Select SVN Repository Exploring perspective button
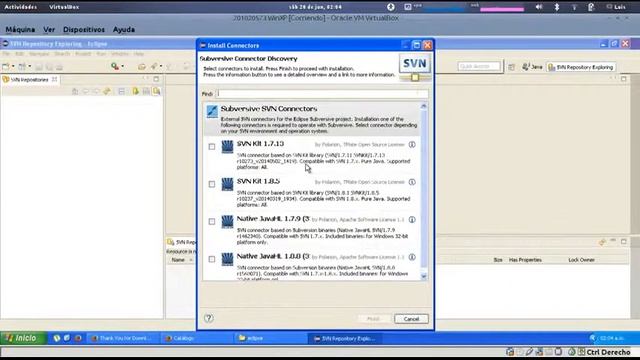Screen dimensions: 640x360 [581, 67]
